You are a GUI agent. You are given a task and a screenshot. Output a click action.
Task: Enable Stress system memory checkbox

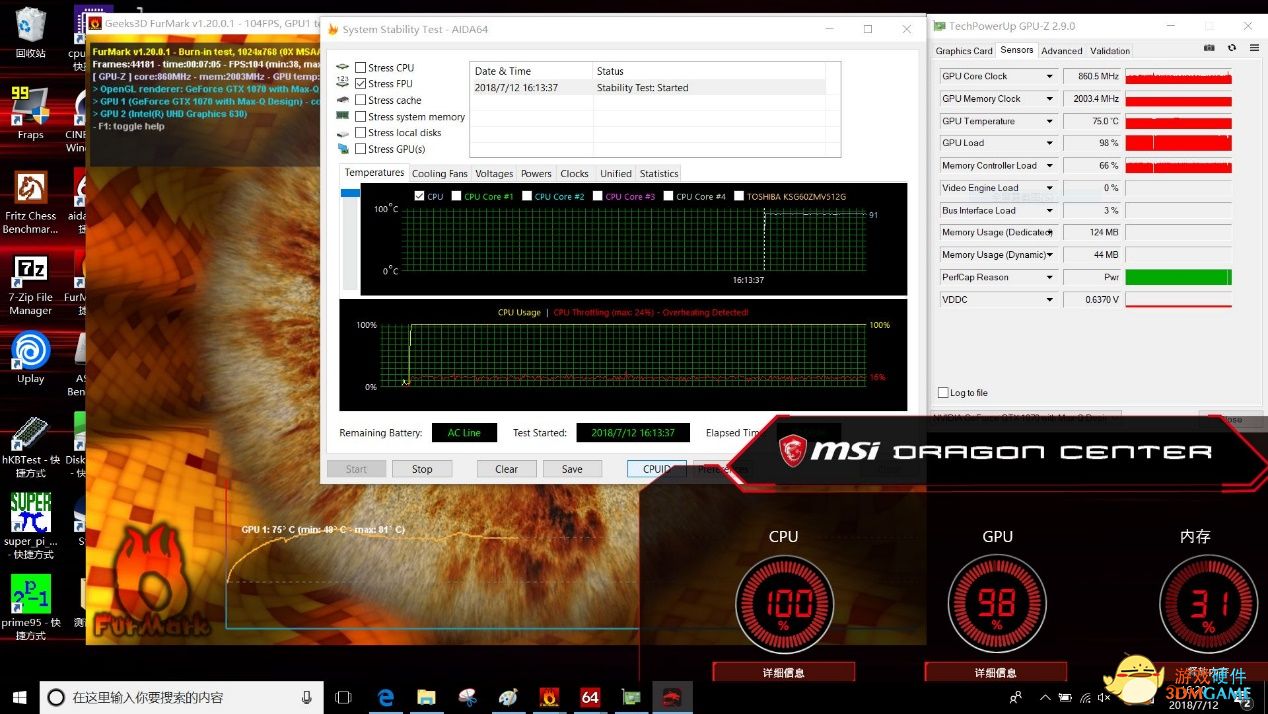click(360, 117)
